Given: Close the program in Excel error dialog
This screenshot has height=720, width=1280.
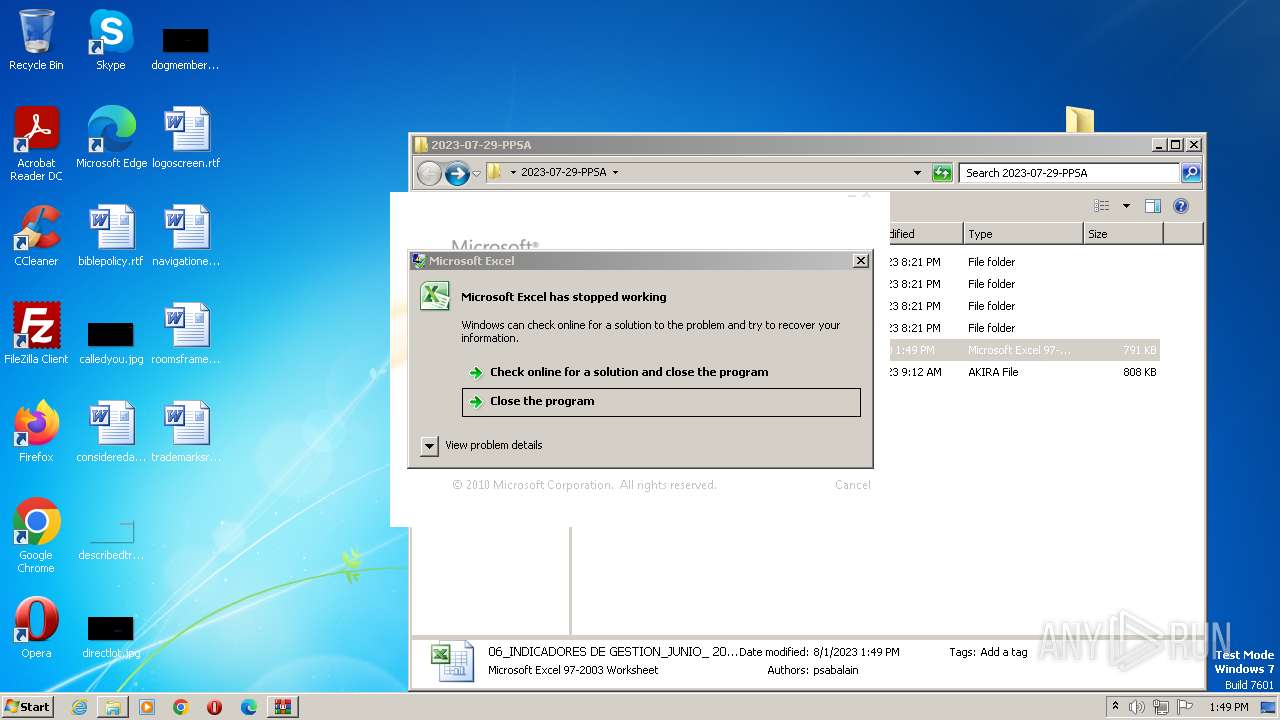Looking at the screenshot, I should coord(661,401).
